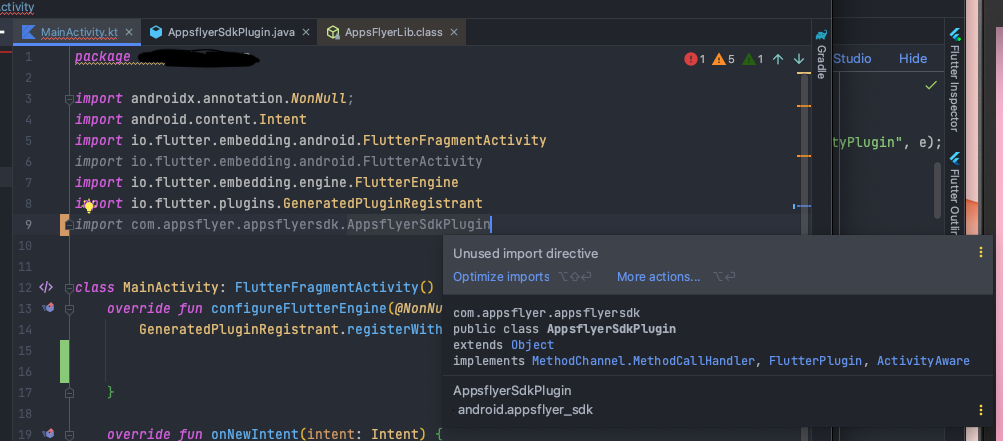This screenshot has height=441, width=1003.
Task: Click the line number 10 in gutter
Action: tap(24, 246)
